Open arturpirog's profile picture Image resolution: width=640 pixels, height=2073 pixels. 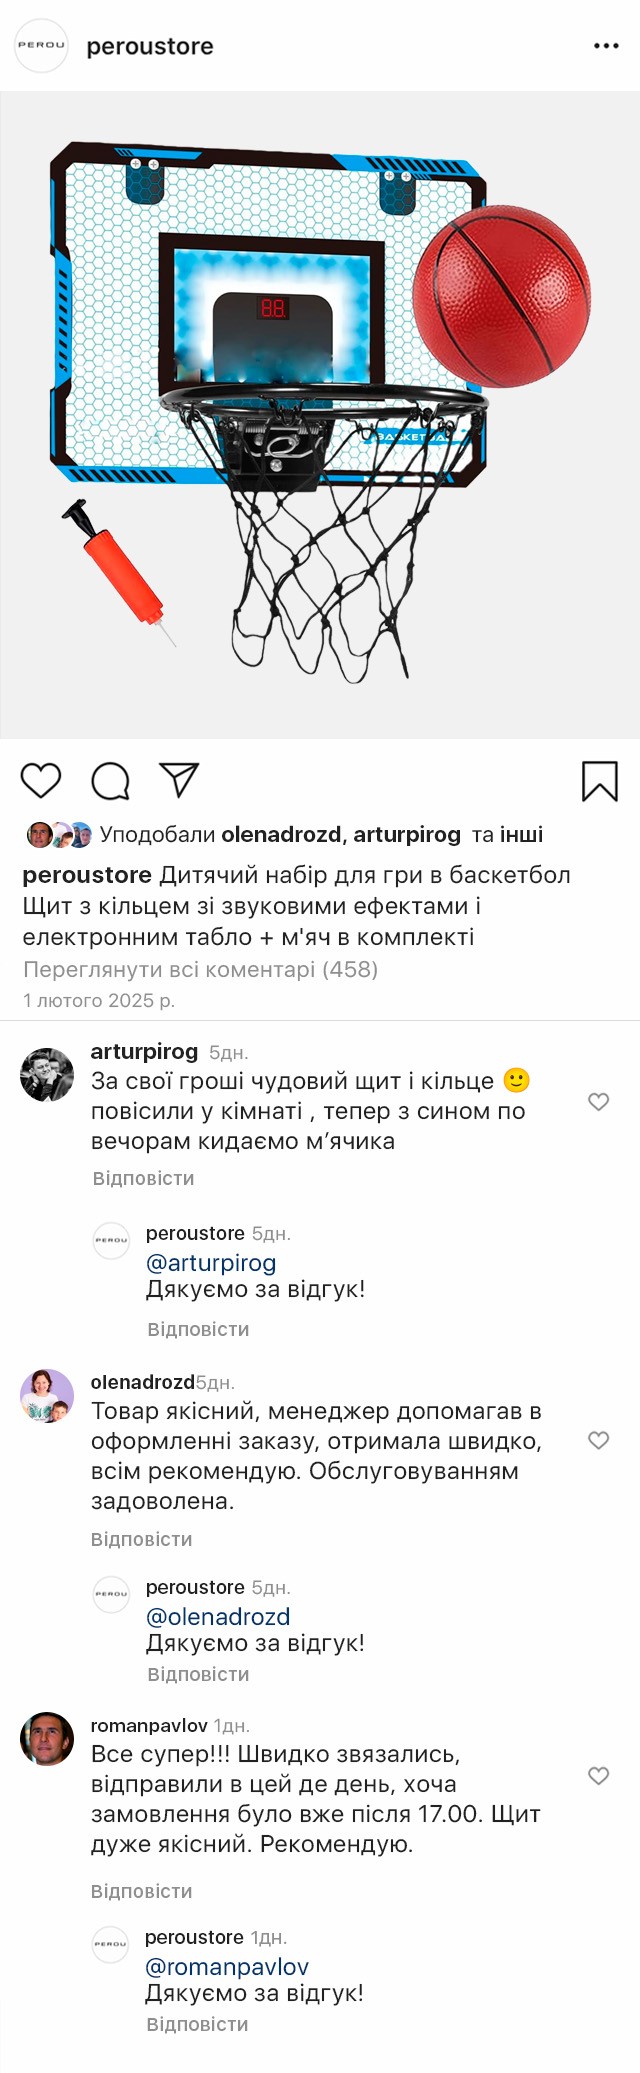(x=47, y=1075)
